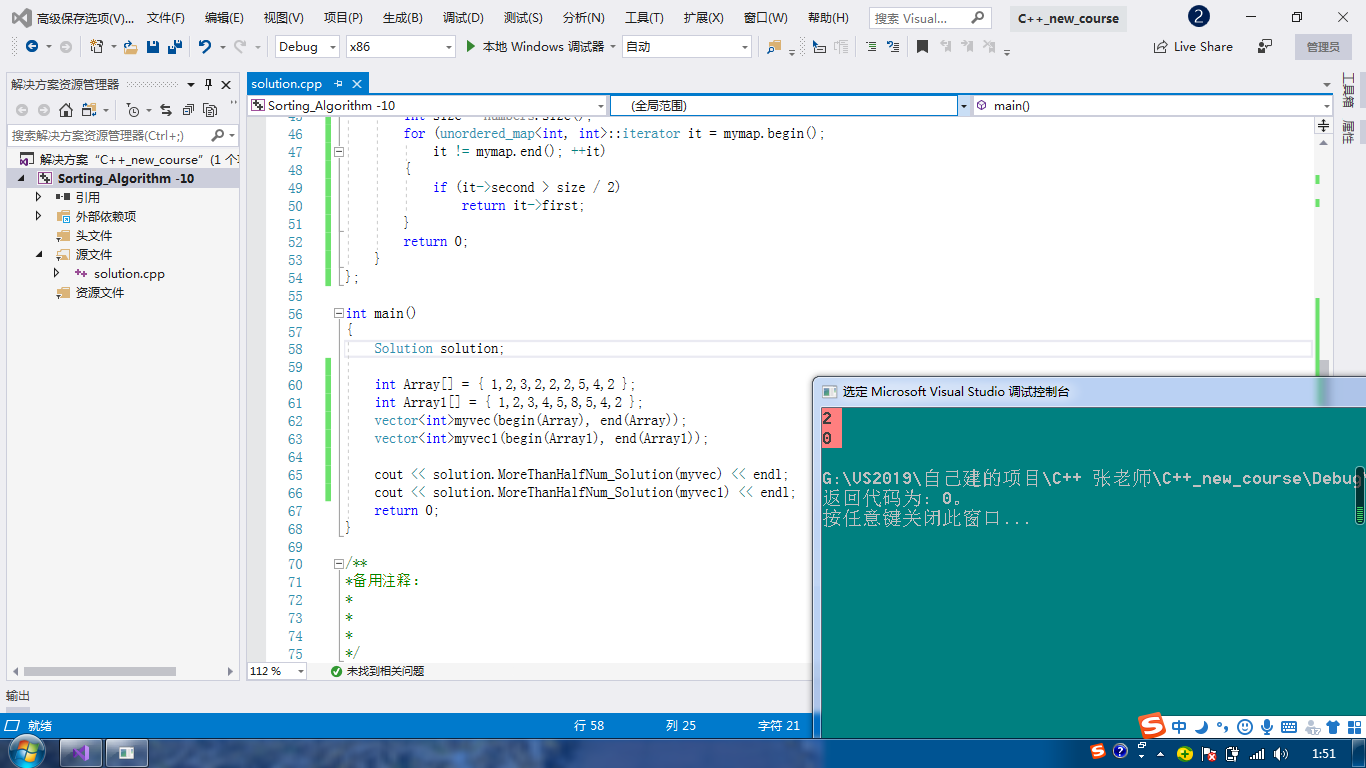Click Sogou IME soft keyboard icon
This screenshot has height=768, width=1366.
pos(1288,727)
